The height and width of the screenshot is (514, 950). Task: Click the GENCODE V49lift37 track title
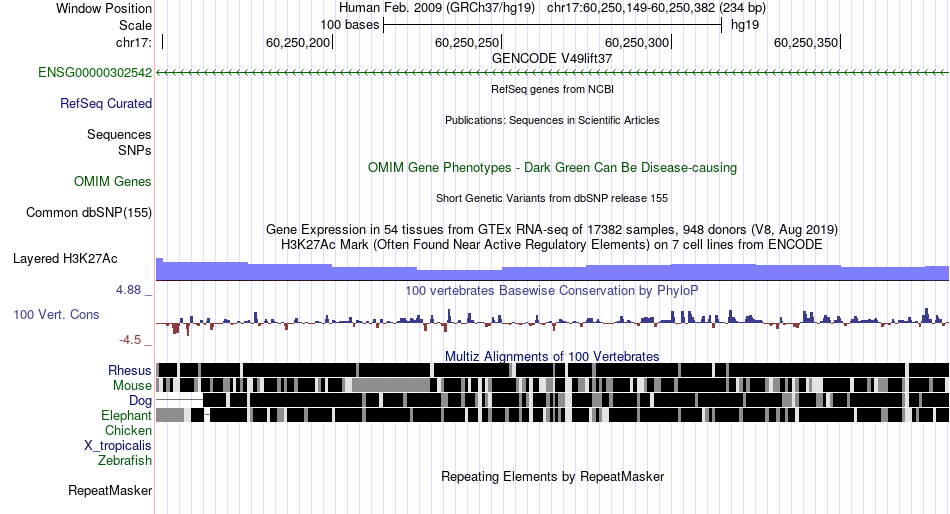552,59
